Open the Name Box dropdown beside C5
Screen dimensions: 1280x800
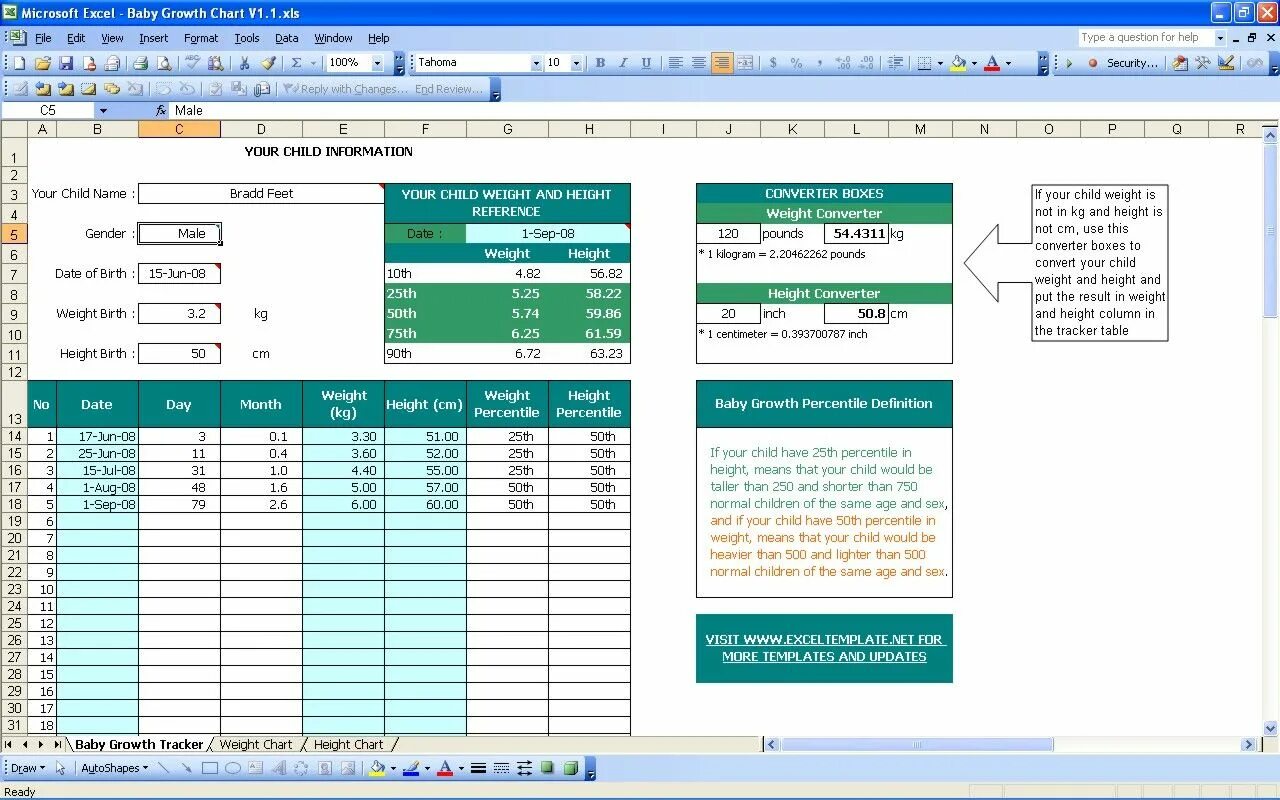pyautogui.click(x=102, y=111)
